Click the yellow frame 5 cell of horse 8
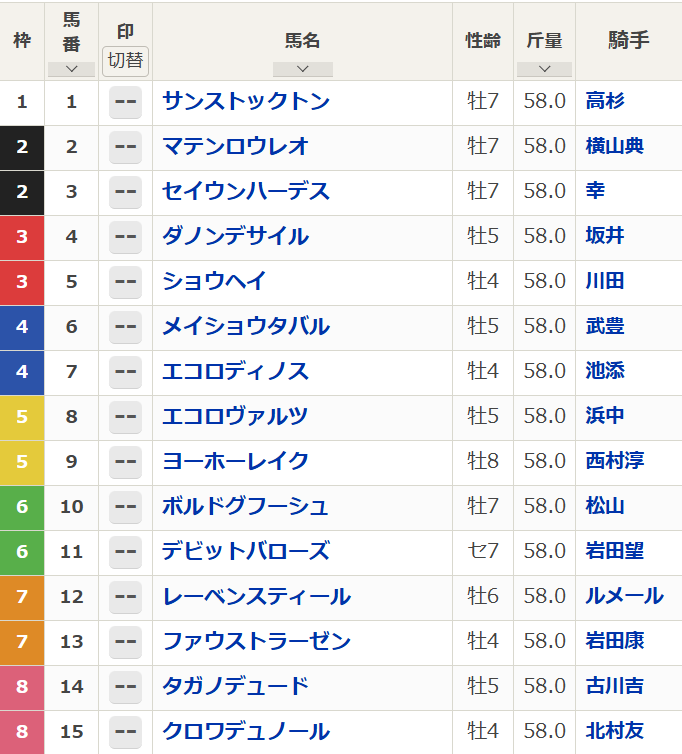Viewport: 682px width, 754px height. coord(22,417)
